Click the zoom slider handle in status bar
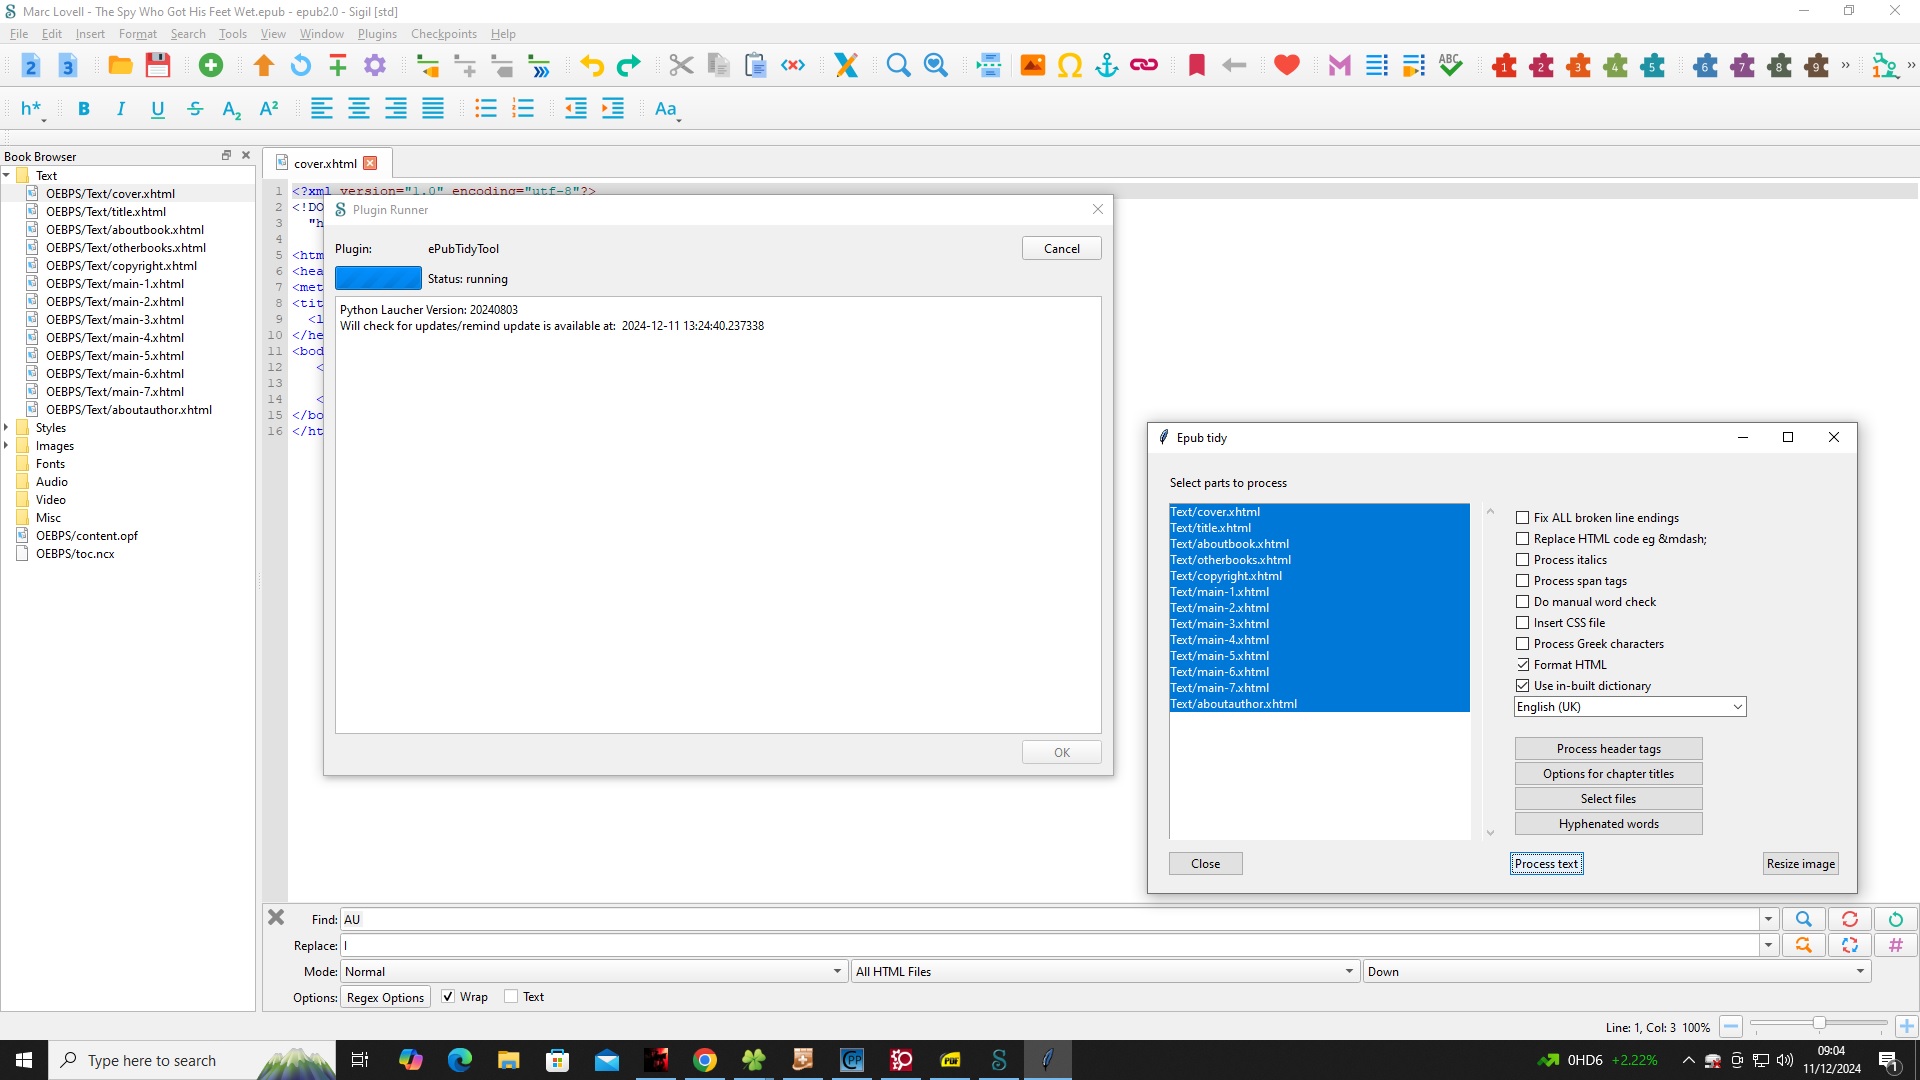The image size is (1920, 1080). [x=1819, y=1023]
